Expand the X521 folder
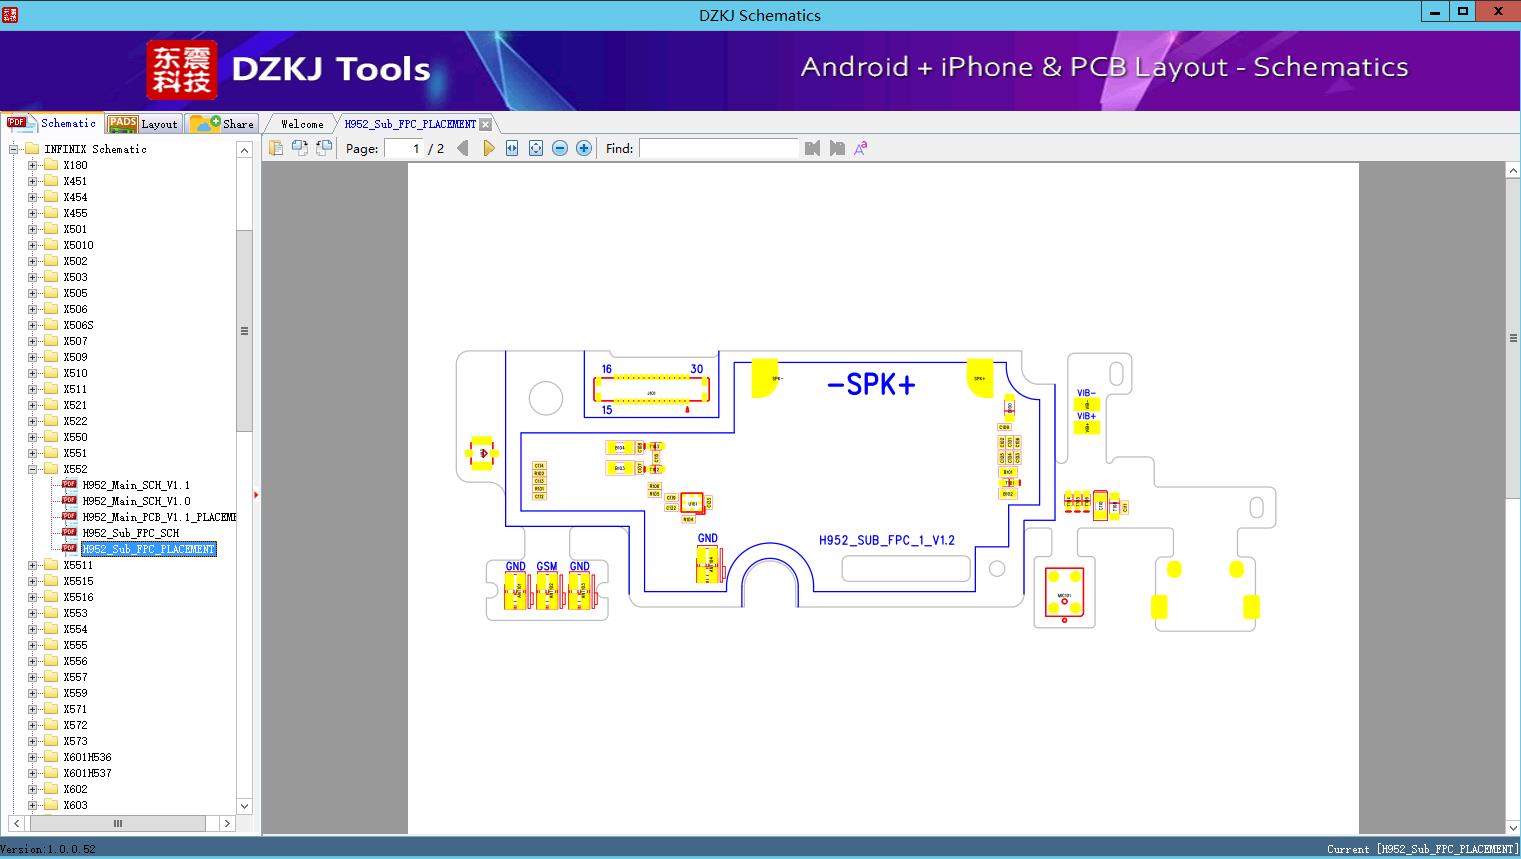The width and height of the screenshot is (1521, 859). pos(33,405)
